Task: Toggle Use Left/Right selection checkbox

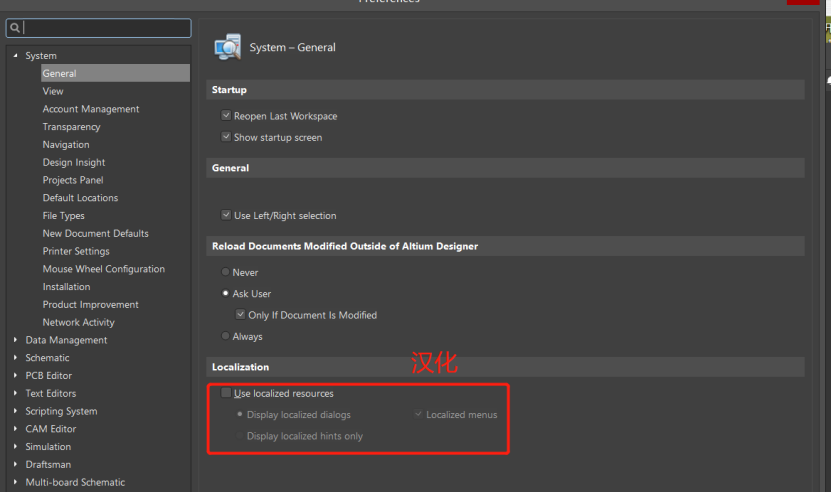Action: coord(226,215)
